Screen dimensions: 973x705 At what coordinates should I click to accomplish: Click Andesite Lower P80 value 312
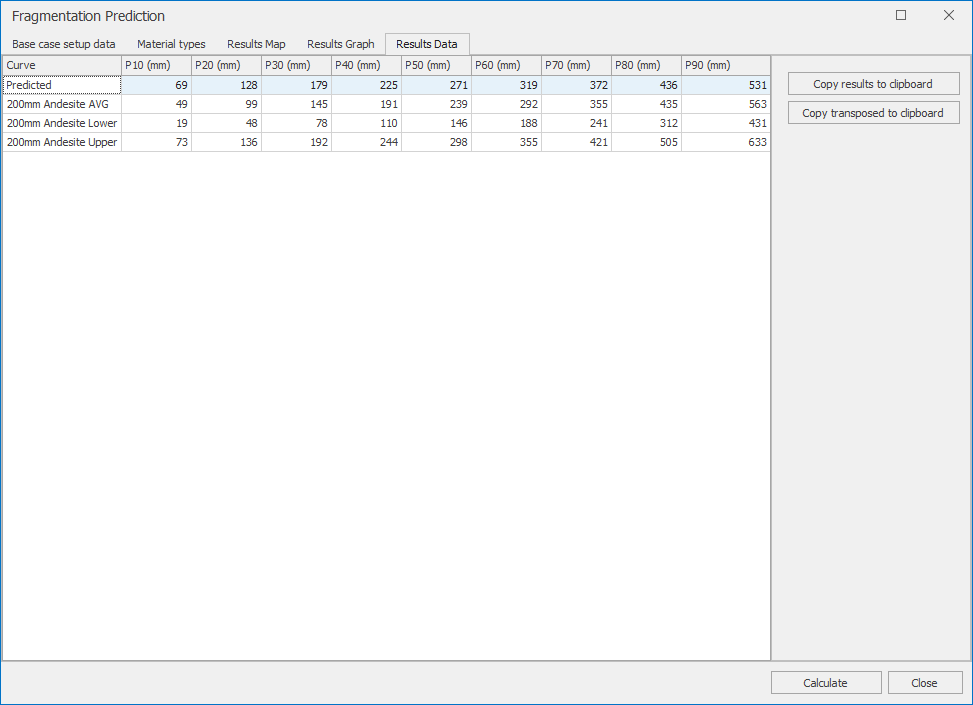click(647, 123)
